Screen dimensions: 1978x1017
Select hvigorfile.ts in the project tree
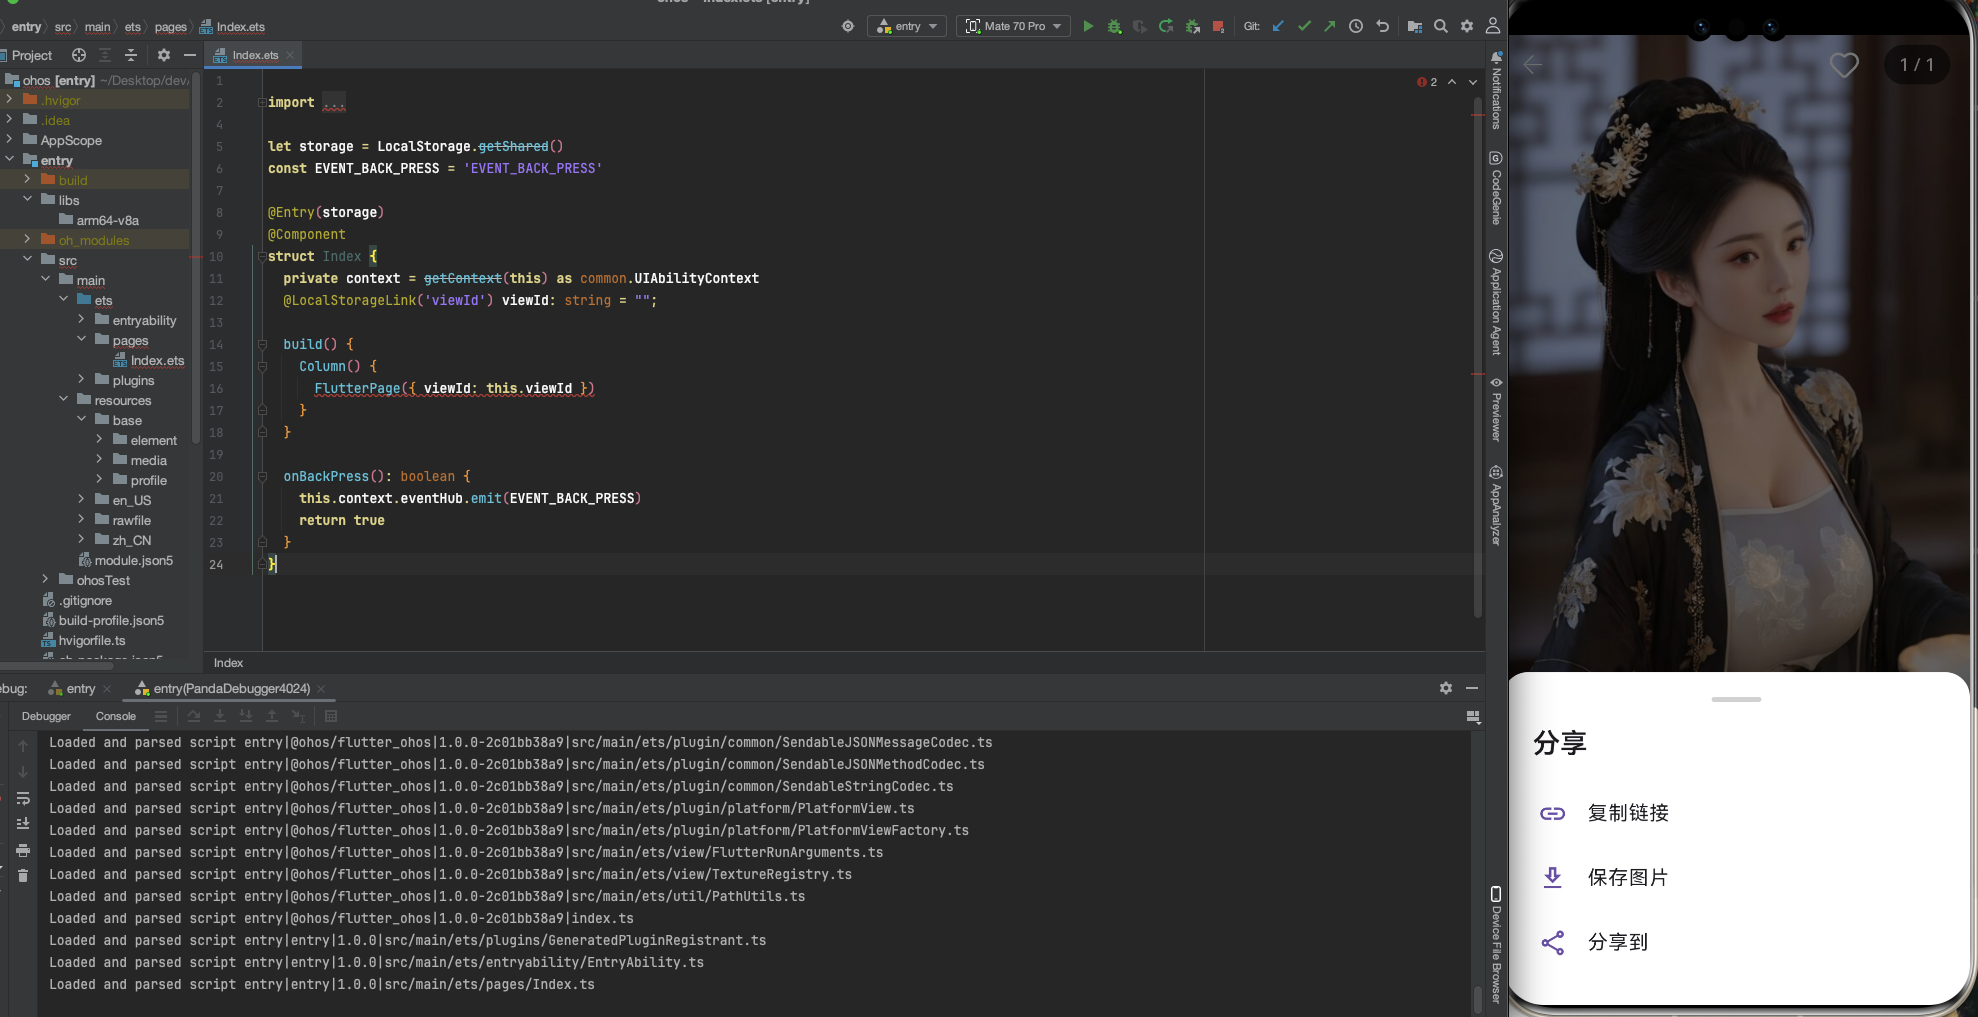pos(84,640)
